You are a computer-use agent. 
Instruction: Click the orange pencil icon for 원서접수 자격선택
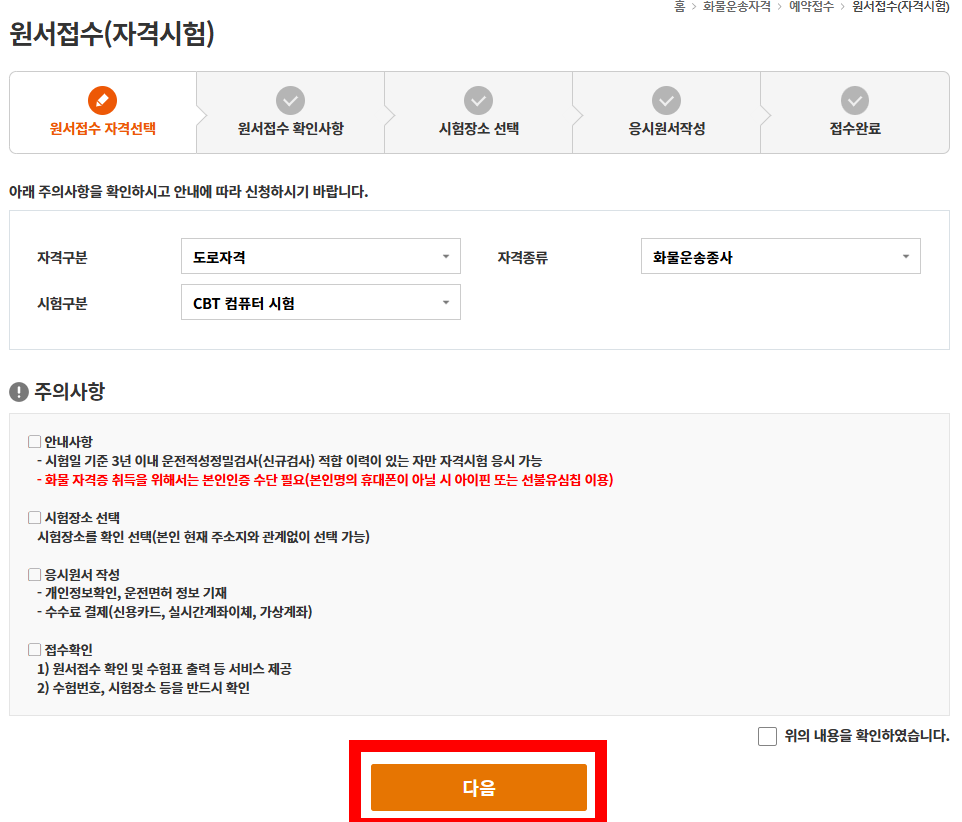[102, 100]
